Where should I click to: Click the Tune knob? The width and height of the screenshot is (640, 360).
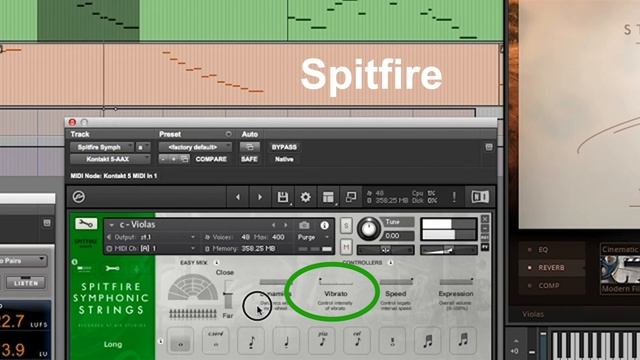pyautogui.click(x=369, y=229)
